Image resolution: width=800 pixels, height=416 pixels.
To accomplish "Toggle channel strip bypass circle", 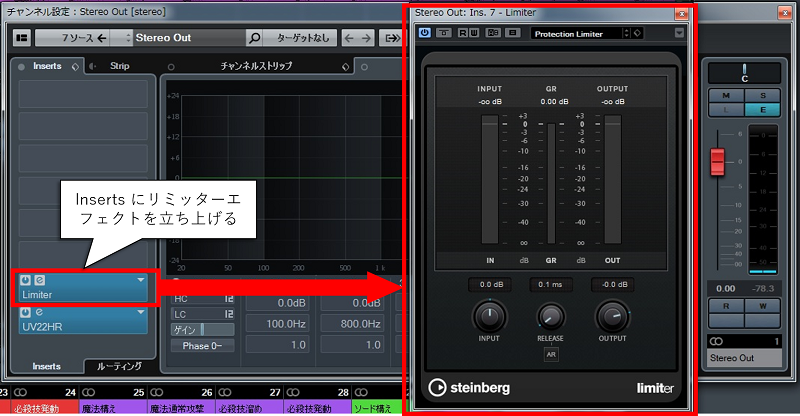I will pos(171,67).
